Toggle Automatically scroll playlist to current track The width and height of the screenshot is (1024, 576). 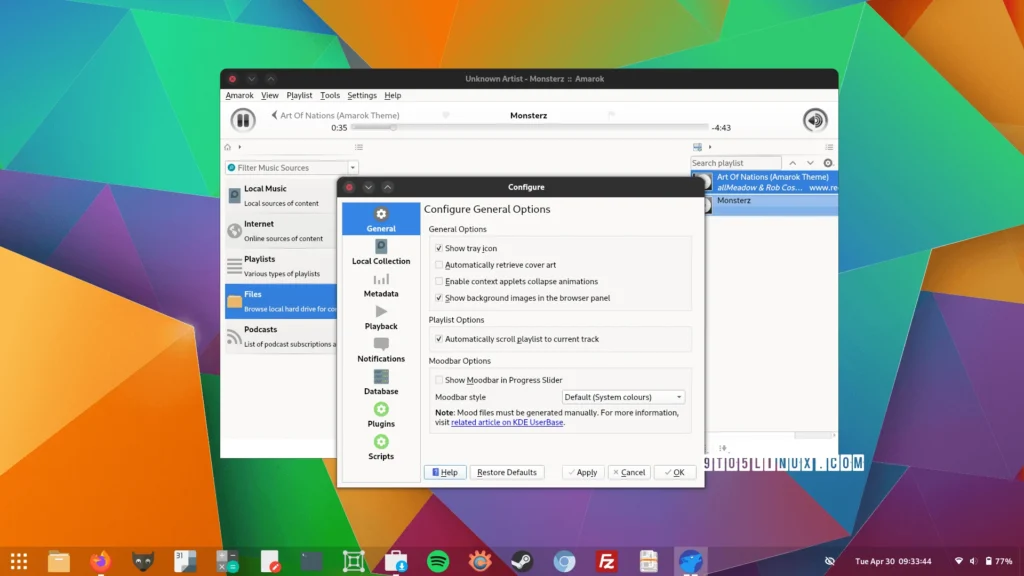pyautogui.click(x=439, y=339)
